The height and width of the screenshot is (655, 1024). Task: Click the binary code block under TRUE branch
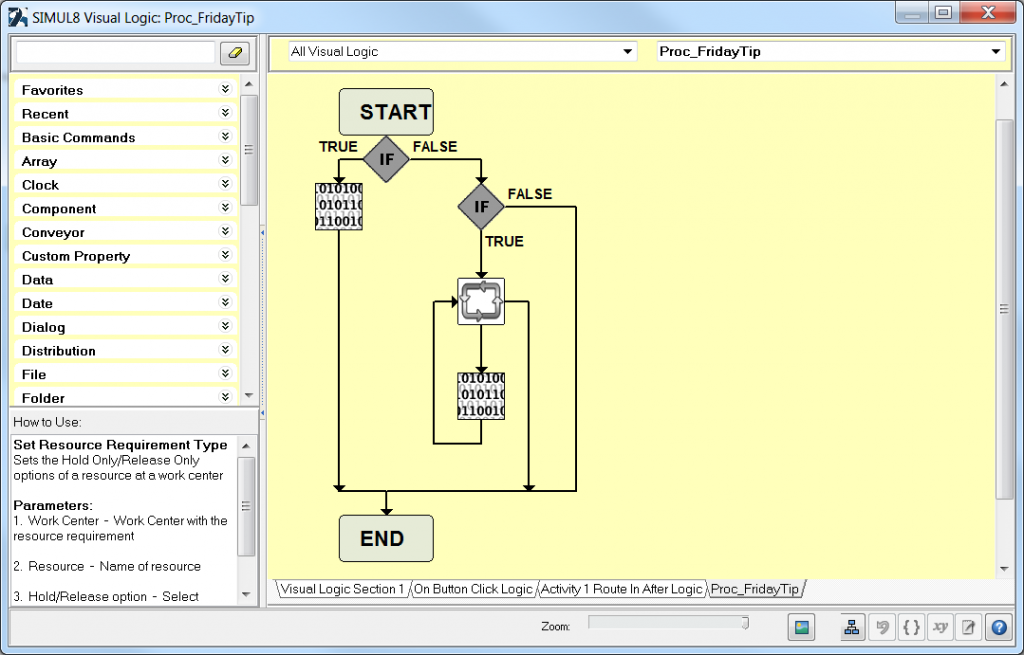pyautogui.click(x=339, y=206)
